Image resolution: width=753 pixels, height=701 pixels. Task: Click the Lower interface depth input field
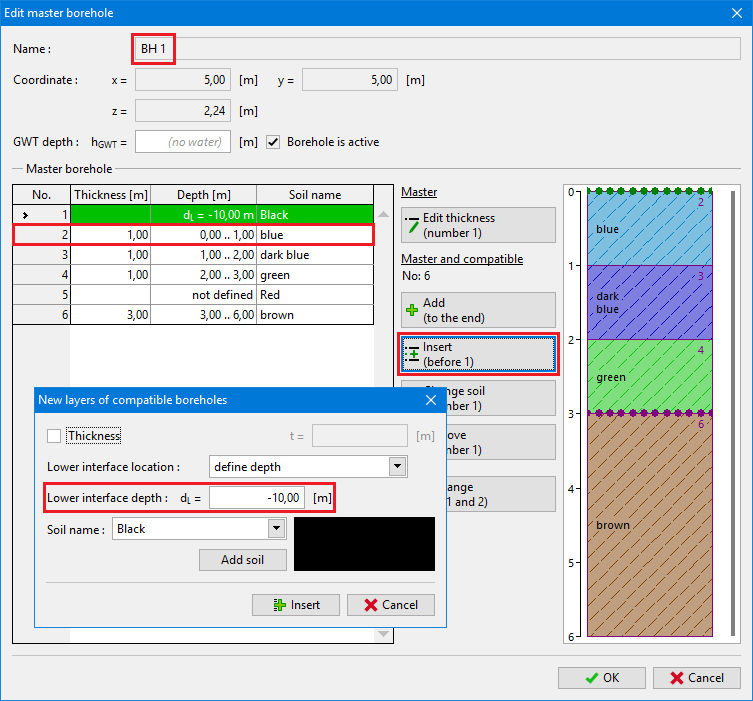(257, 498)
